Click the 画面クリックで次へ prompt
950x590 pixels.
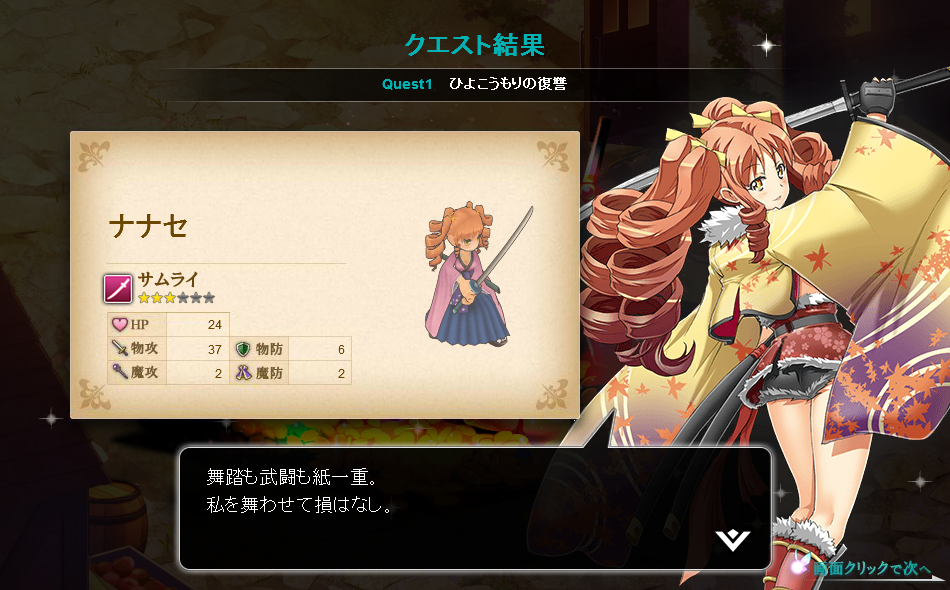[871, 568]
